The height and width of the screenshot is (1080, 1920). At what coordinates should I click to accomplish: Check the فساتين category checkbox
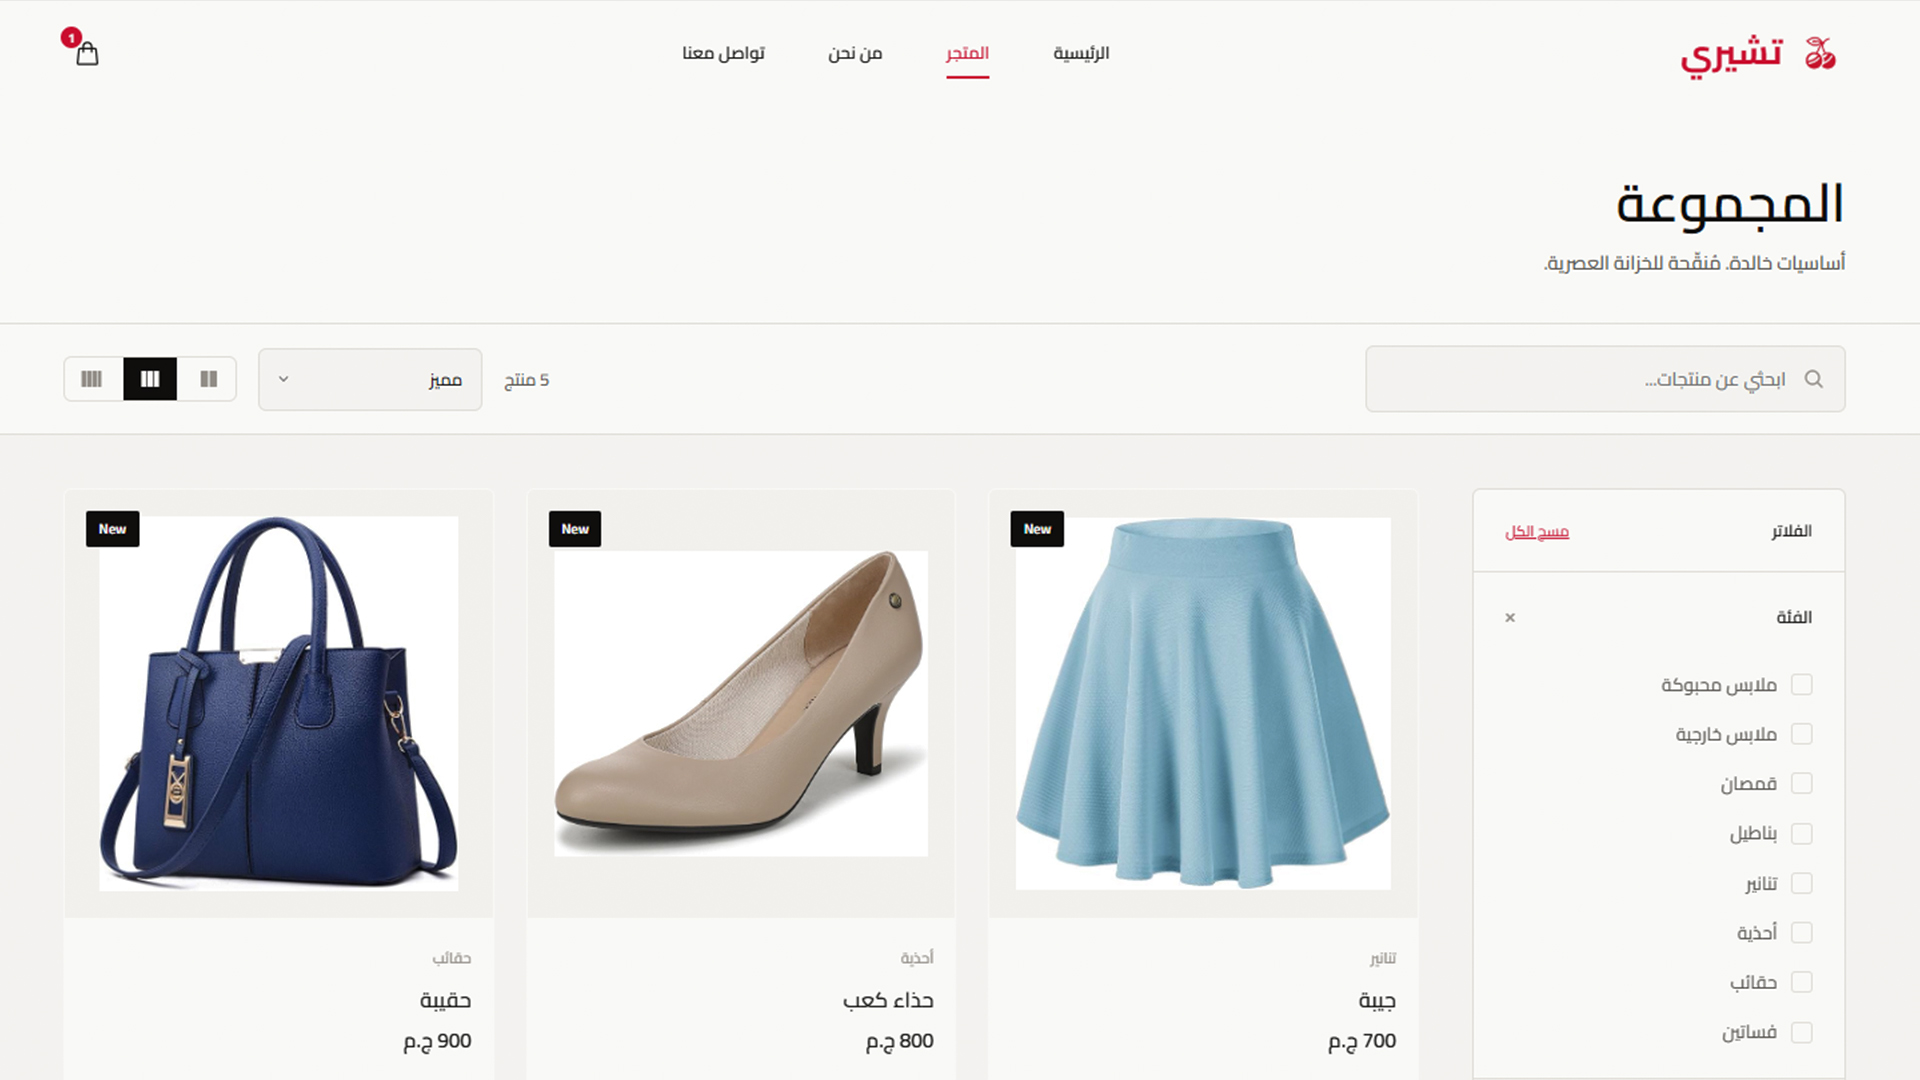point(1801,1032)
